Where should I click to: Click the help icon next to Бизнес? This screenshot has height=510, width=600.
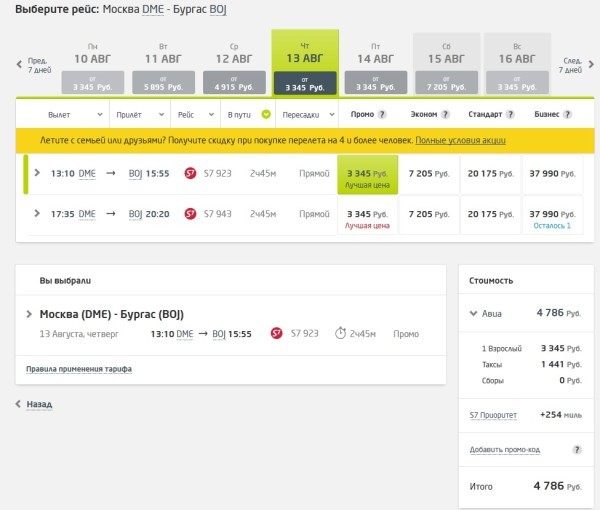pos(567,114)
